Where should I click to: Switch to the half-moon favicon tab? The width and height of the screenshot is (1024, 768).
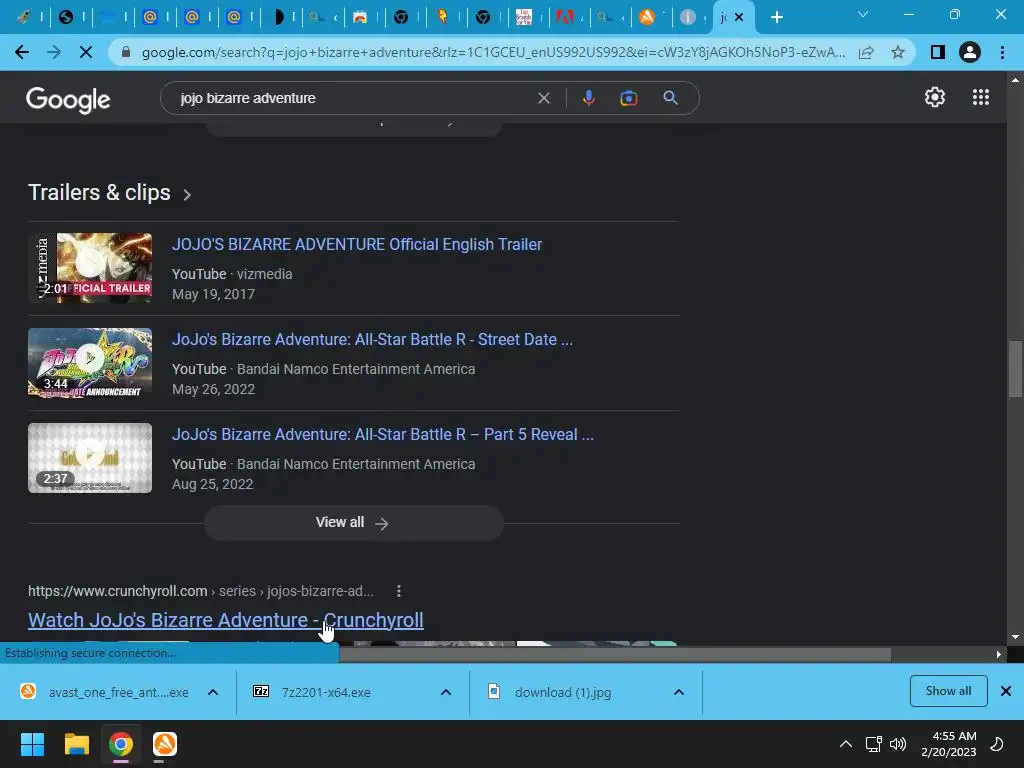(278, 17)
